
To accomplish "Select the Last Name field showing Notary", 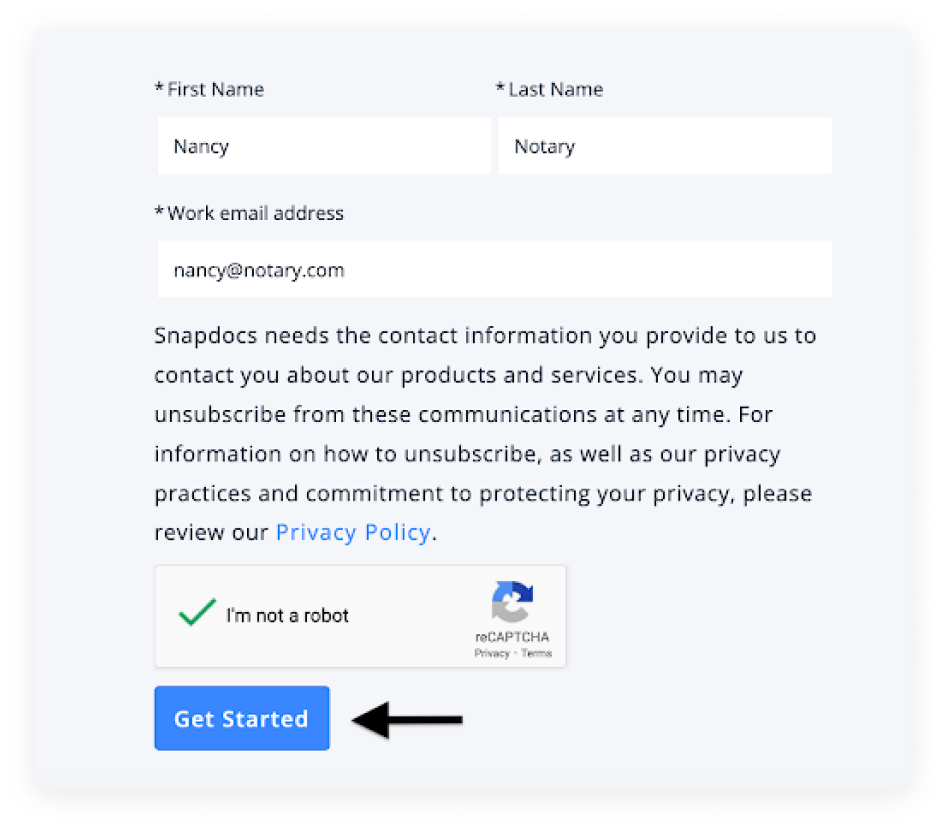I will (665, 146).
